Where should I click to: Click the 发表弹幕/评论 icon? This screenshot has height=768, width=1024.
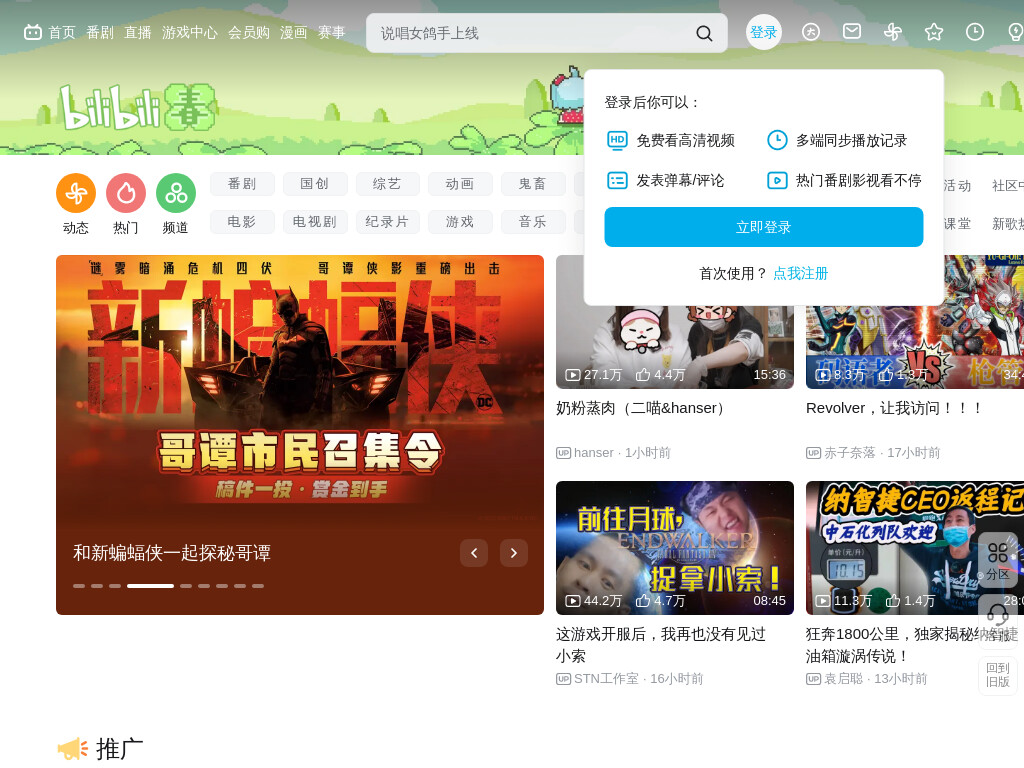(617, 180)
